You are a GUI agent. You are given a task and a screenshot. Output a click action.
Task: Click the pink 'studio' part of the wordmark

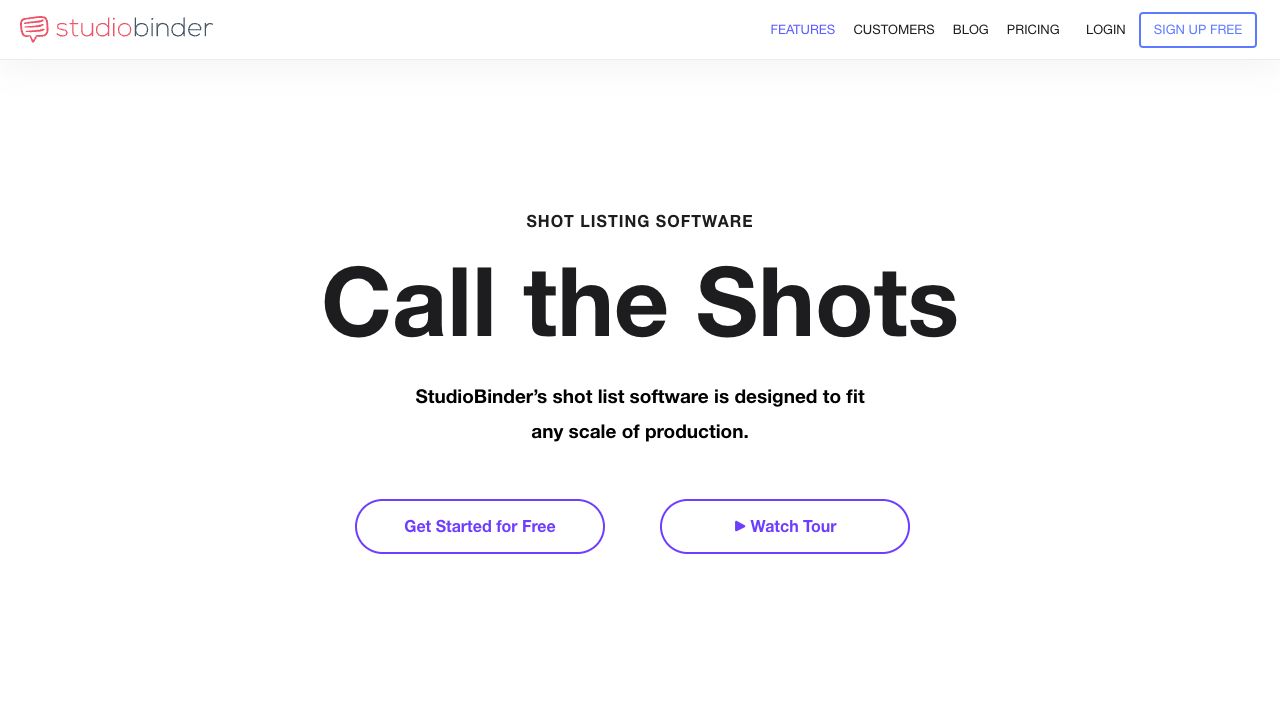pos(93,28)
